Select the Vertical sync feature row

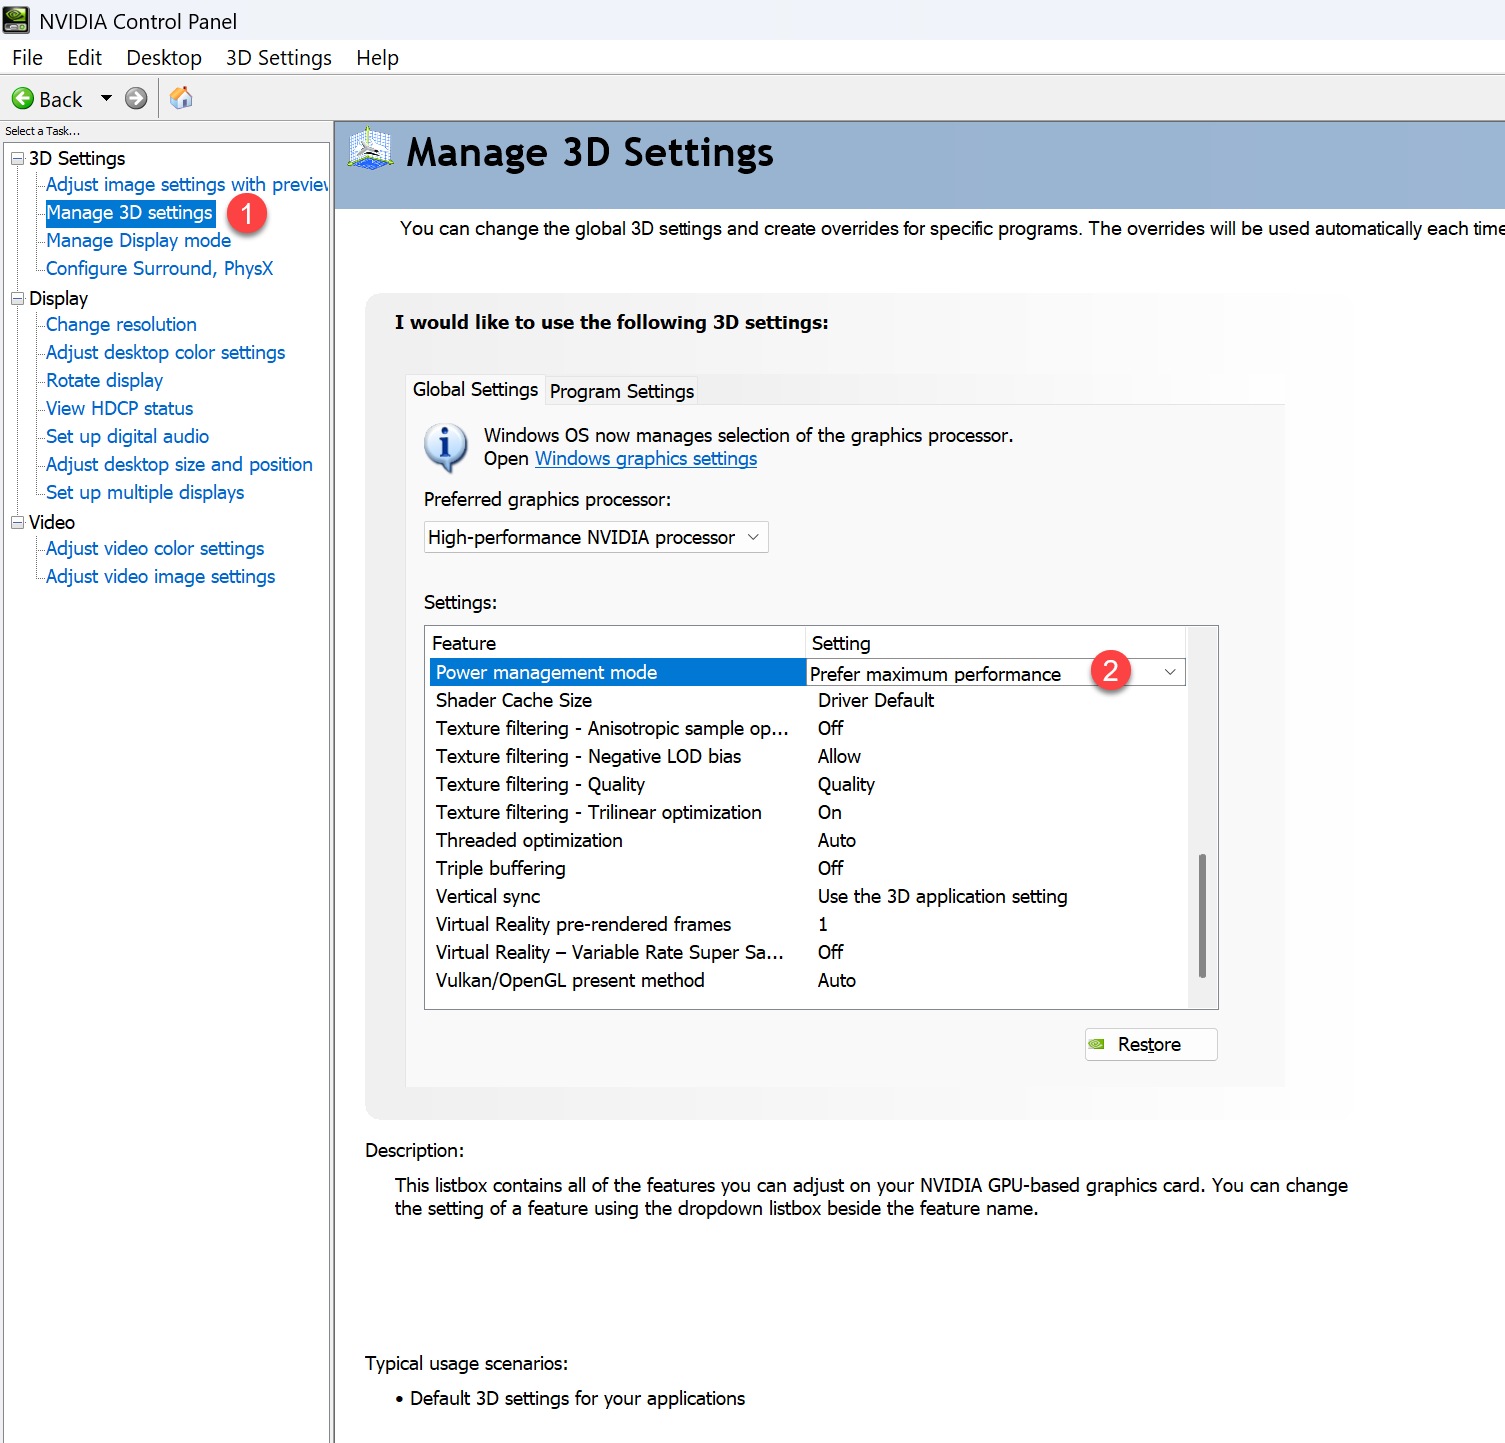pos(488,897)
